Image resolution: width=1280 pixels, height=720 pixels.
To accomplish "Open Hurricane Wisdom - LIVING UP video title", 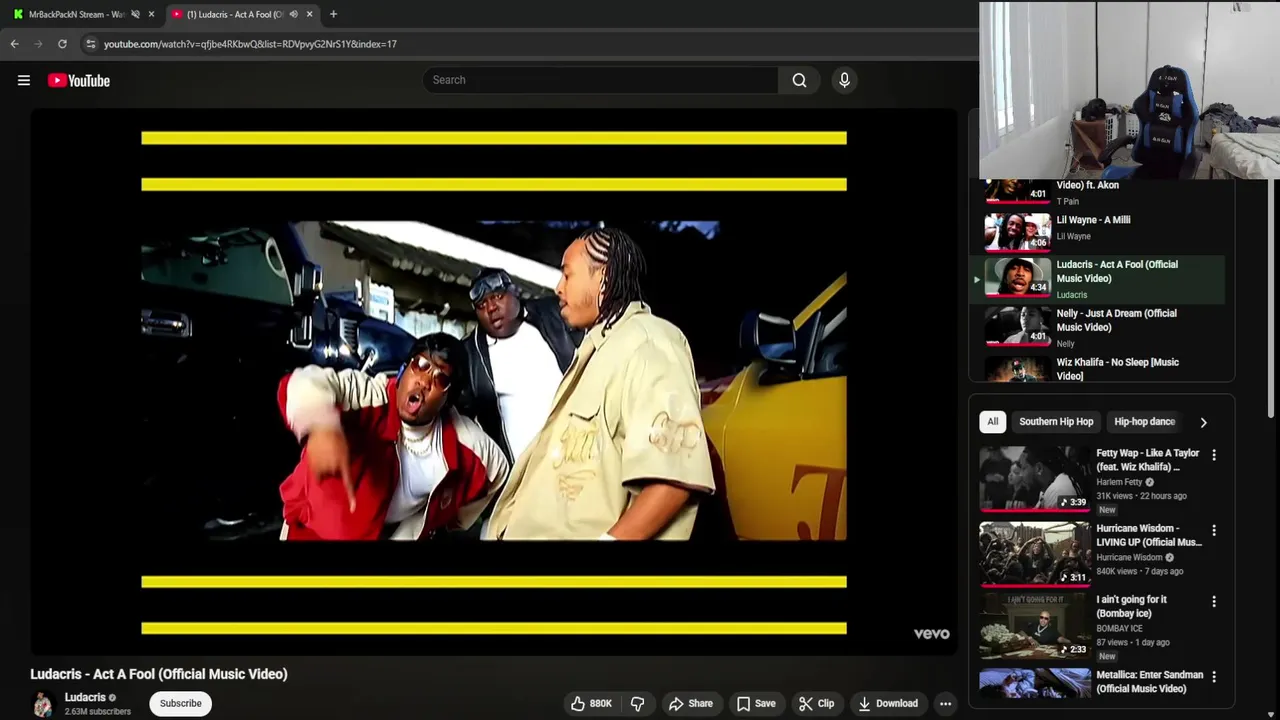I will tap(1148, 535).
